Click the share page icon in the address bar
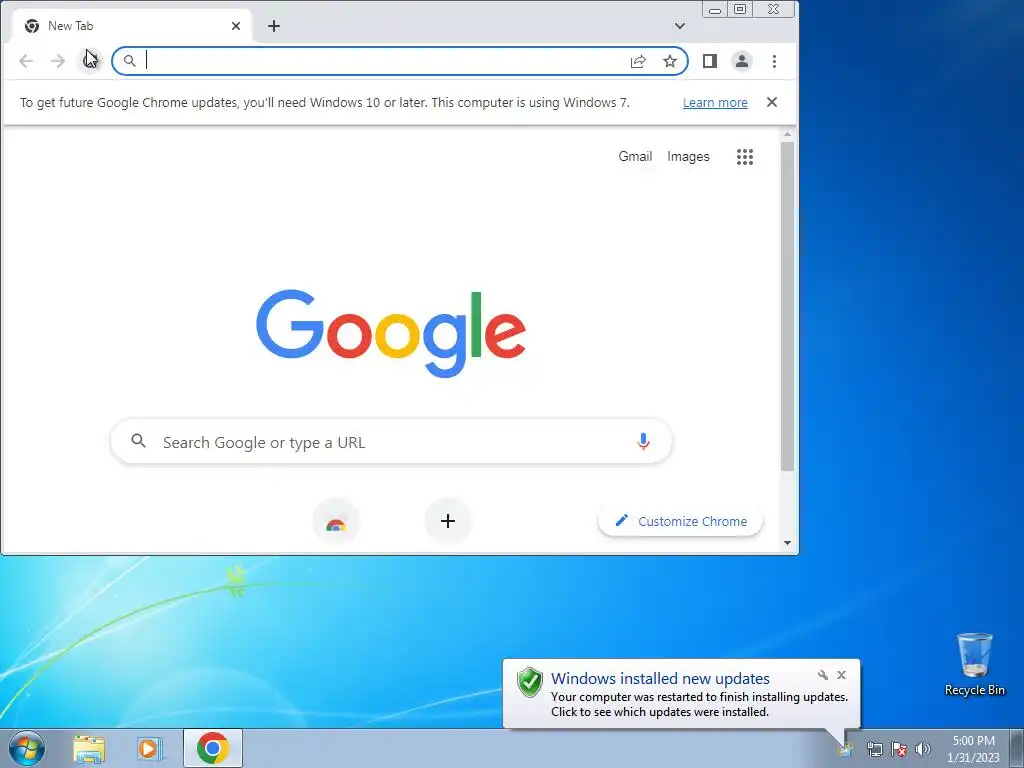Viewport: 1024px width, 768px height. point(638,61)
